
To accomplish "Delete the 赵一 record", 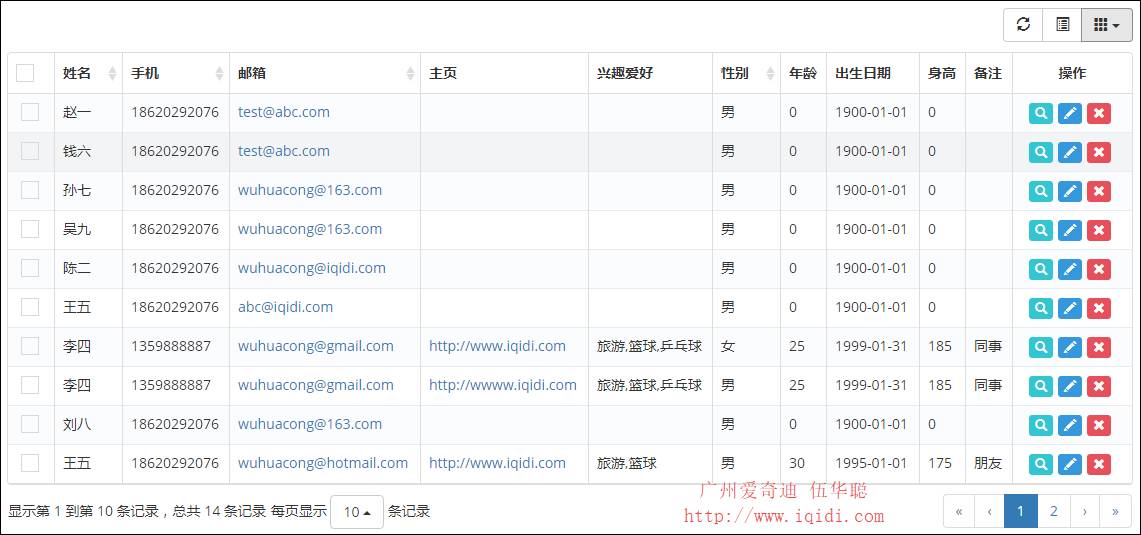I will click(x=1099, y=113).
